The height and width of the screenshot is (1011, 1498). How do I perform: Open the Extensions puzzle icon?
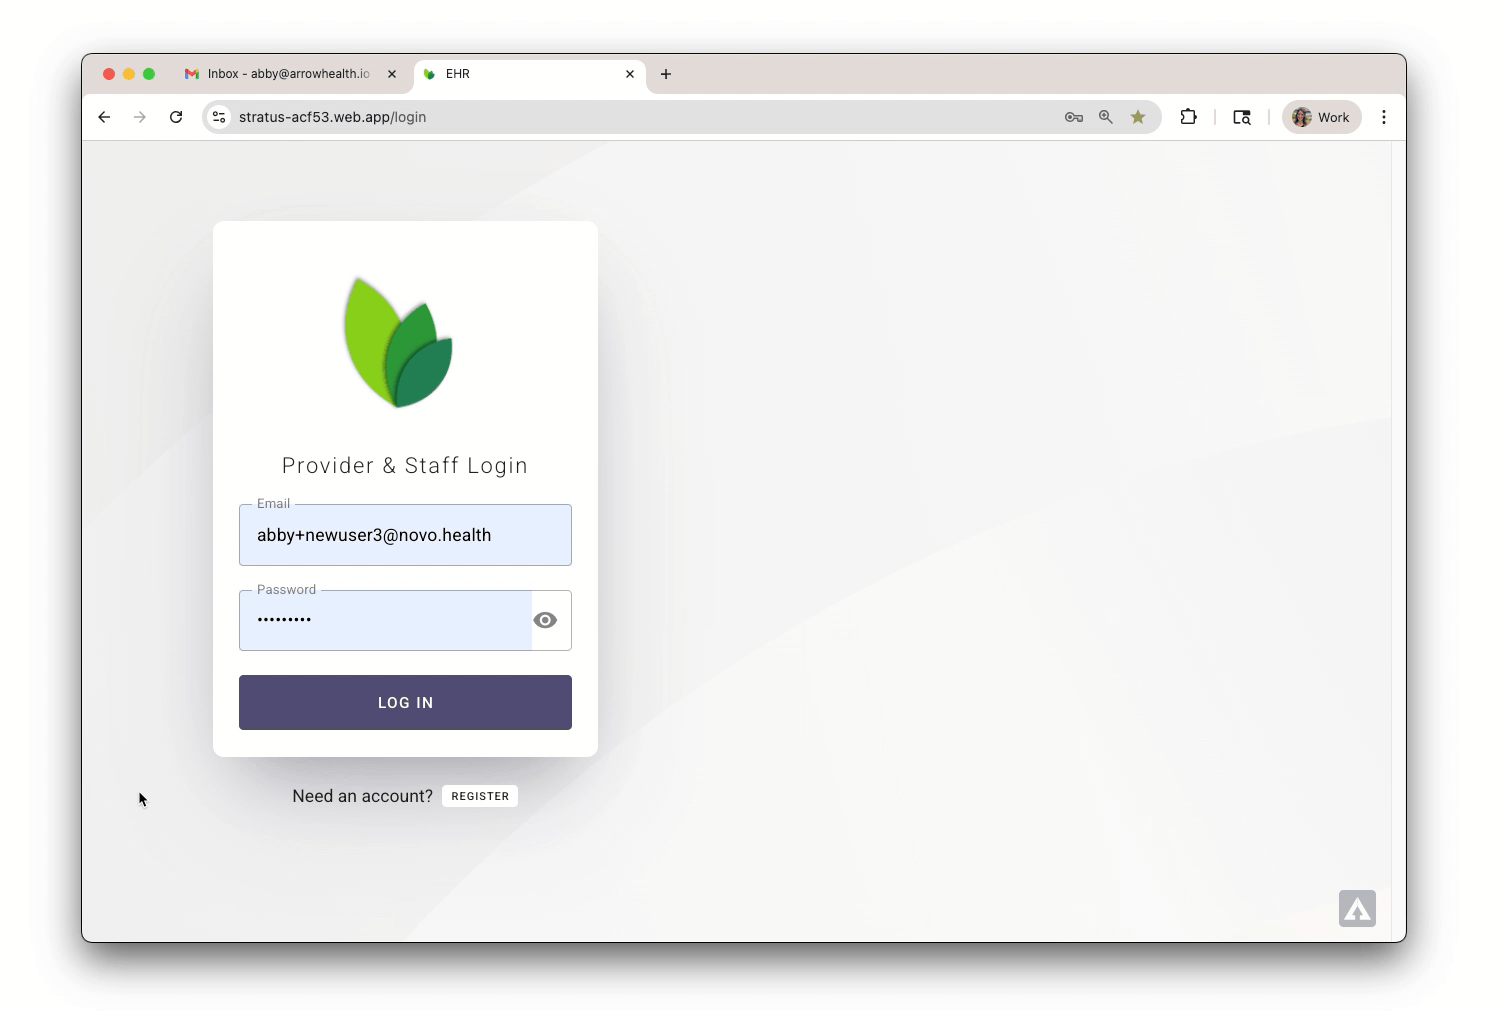(x=1189, y=117)
